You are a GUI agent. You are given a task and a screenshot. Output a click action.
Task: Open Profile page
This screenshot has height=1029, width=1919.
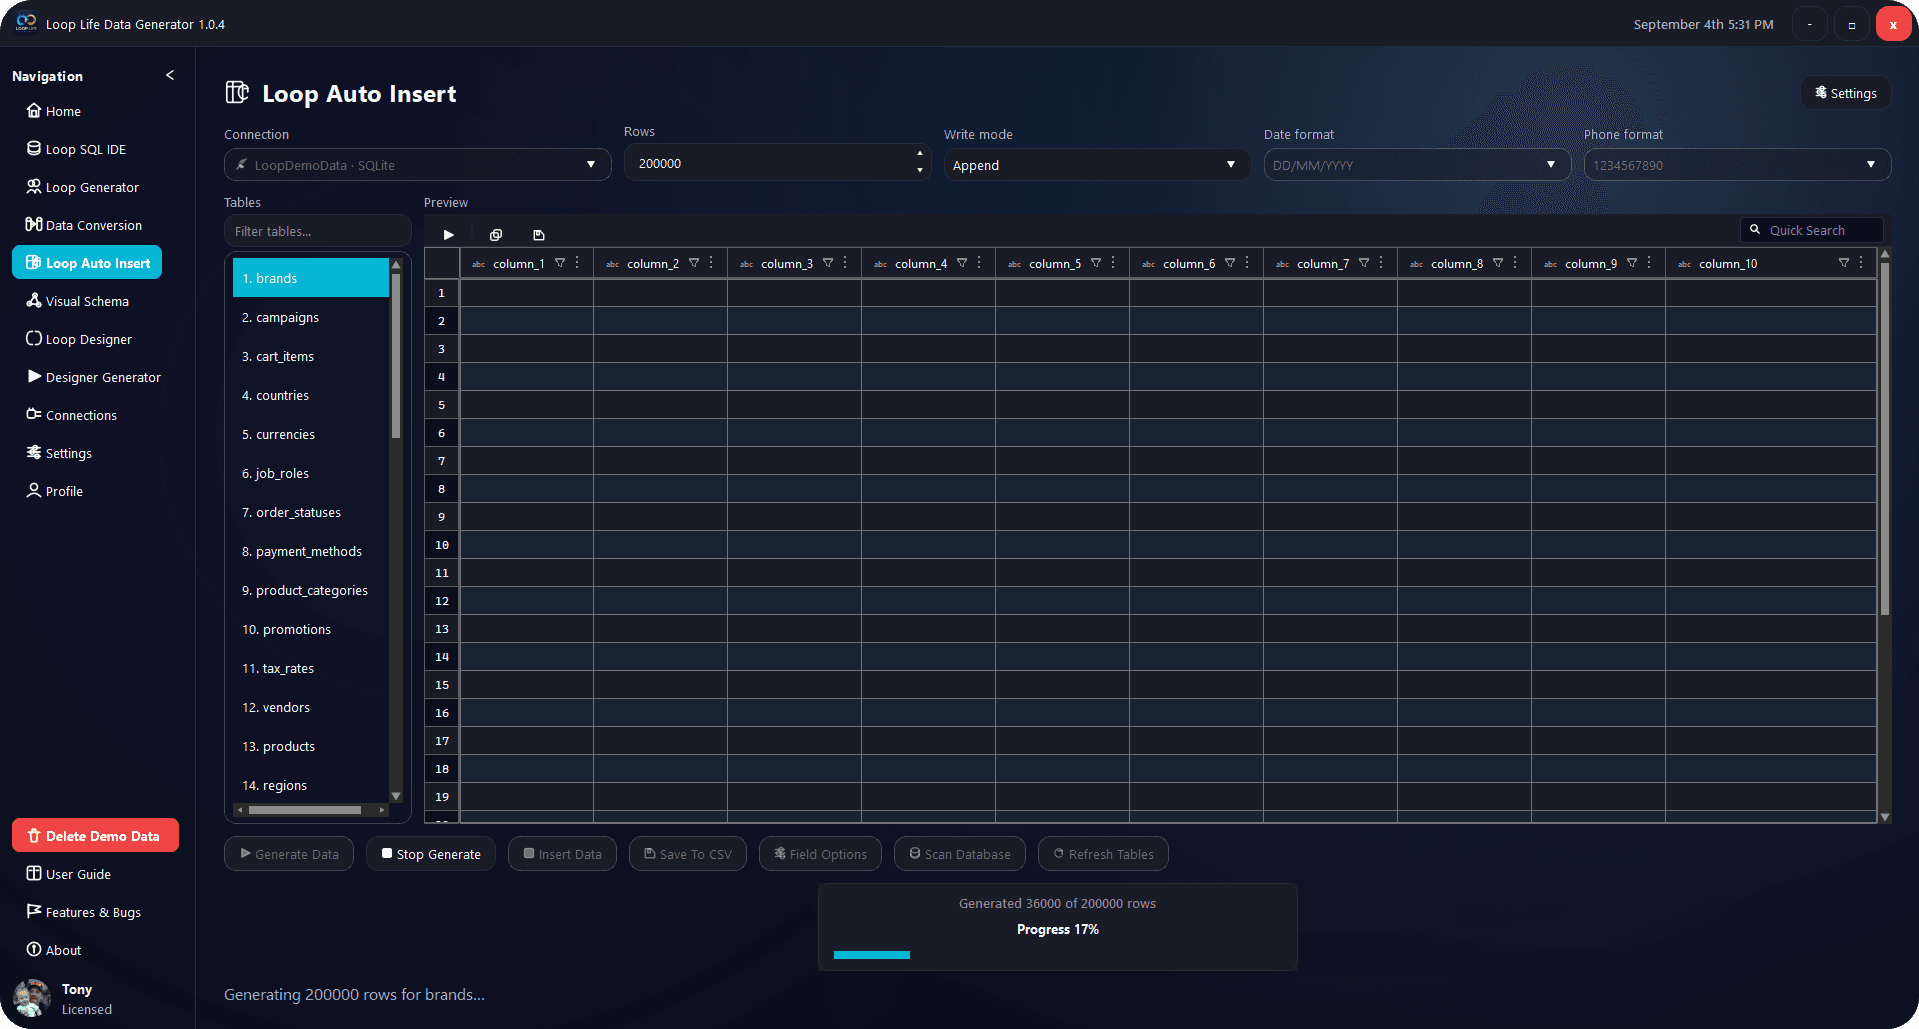click(x=54, y=491)
